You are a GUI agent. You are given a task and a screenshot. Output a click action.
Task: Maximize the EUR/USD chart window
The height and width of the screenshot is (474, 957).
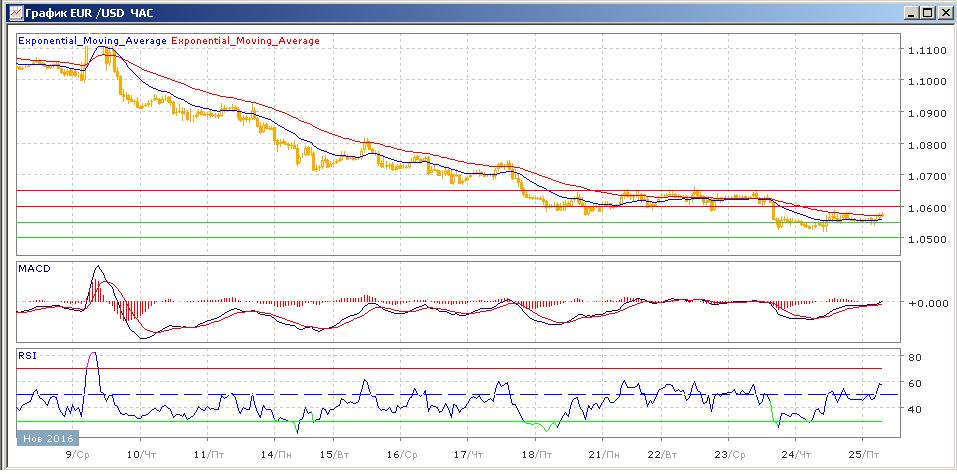(925, 13)
